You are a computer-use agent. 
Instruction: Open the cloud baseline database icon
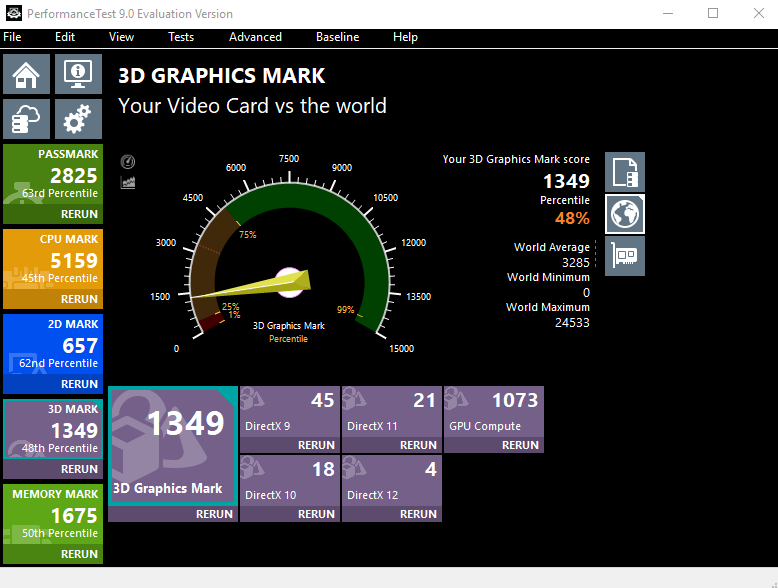click(x=26, y=119)
